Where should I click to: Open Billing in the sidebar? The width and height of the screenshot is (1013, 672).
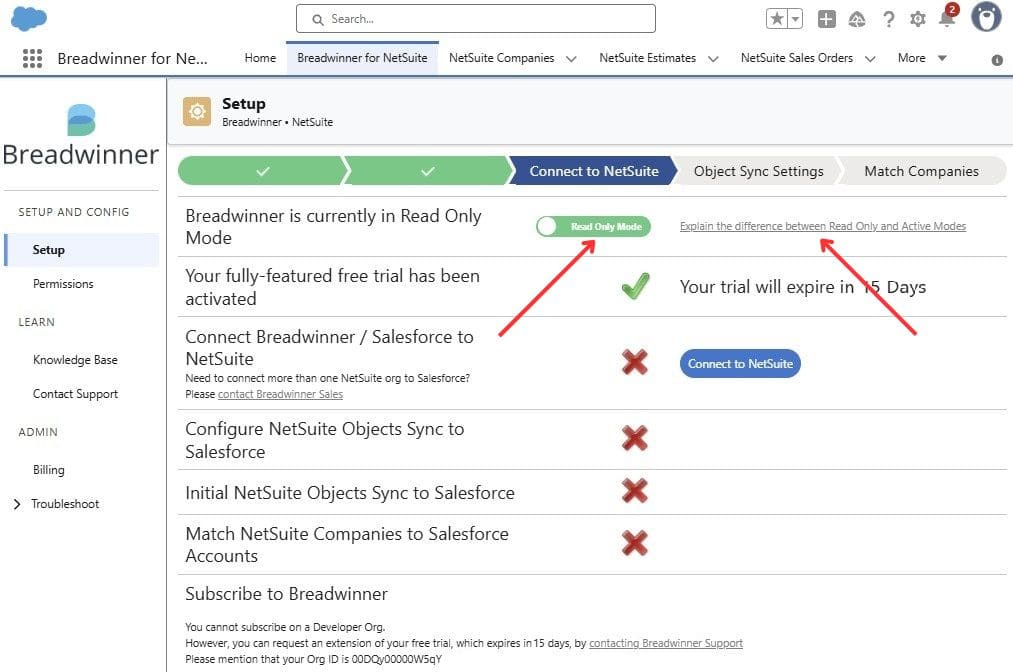point(48,470)
